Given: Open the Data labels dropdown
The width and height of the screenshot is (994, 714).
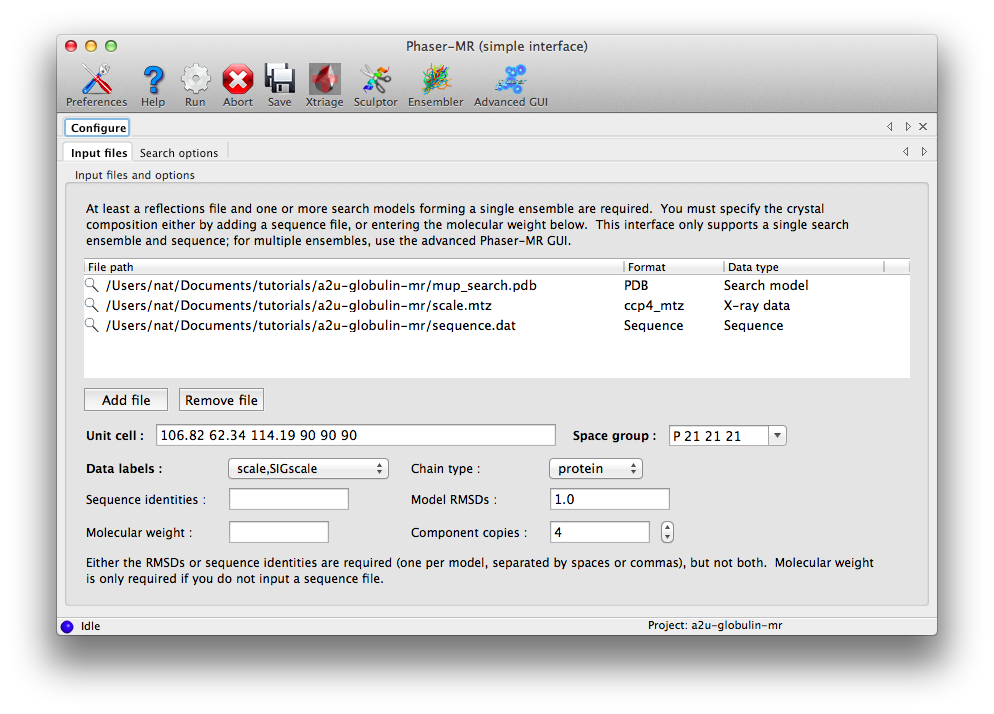Looking at the screenshot, I should point(307,468).
